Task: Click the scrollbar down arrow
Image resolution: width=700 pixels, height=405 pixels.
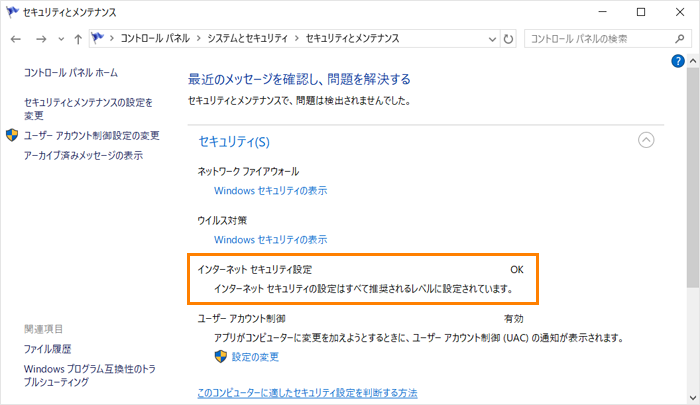Action: [x=693, y=397]
